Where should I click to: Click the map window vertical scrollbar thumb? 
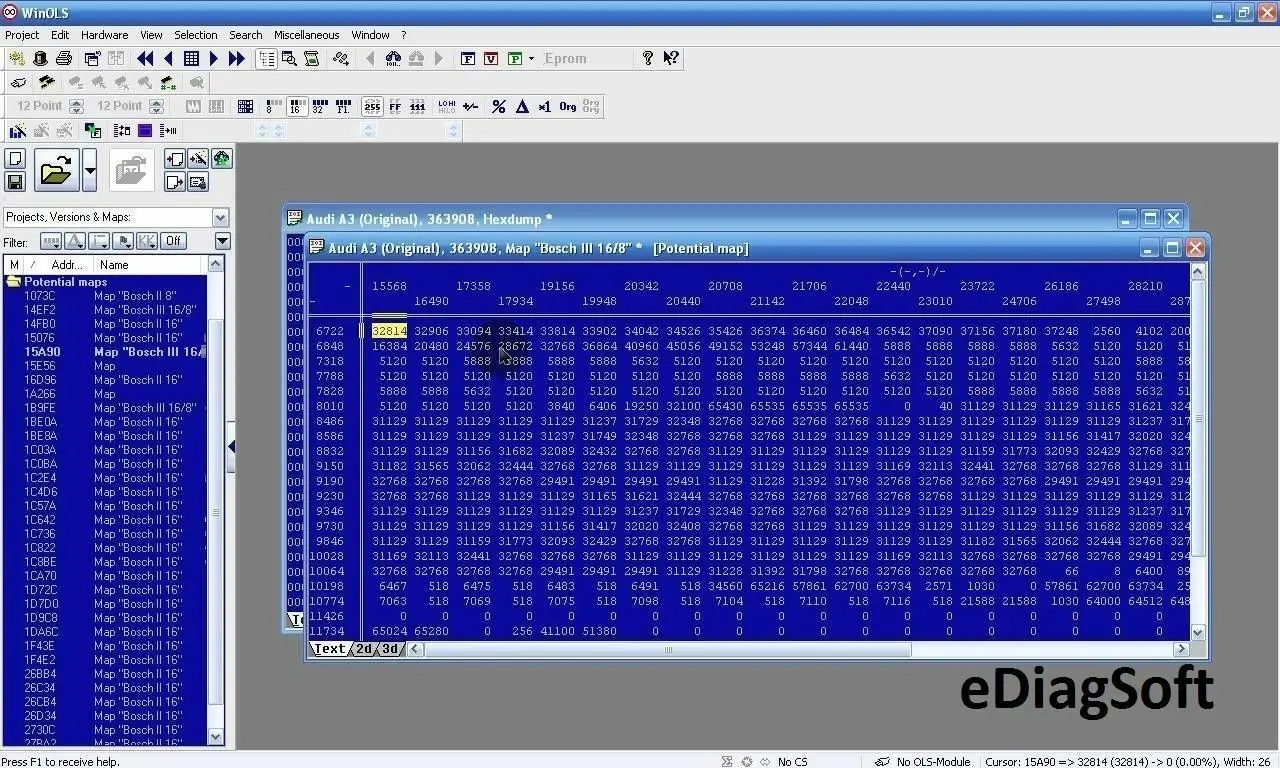[x=1198, y=420]
